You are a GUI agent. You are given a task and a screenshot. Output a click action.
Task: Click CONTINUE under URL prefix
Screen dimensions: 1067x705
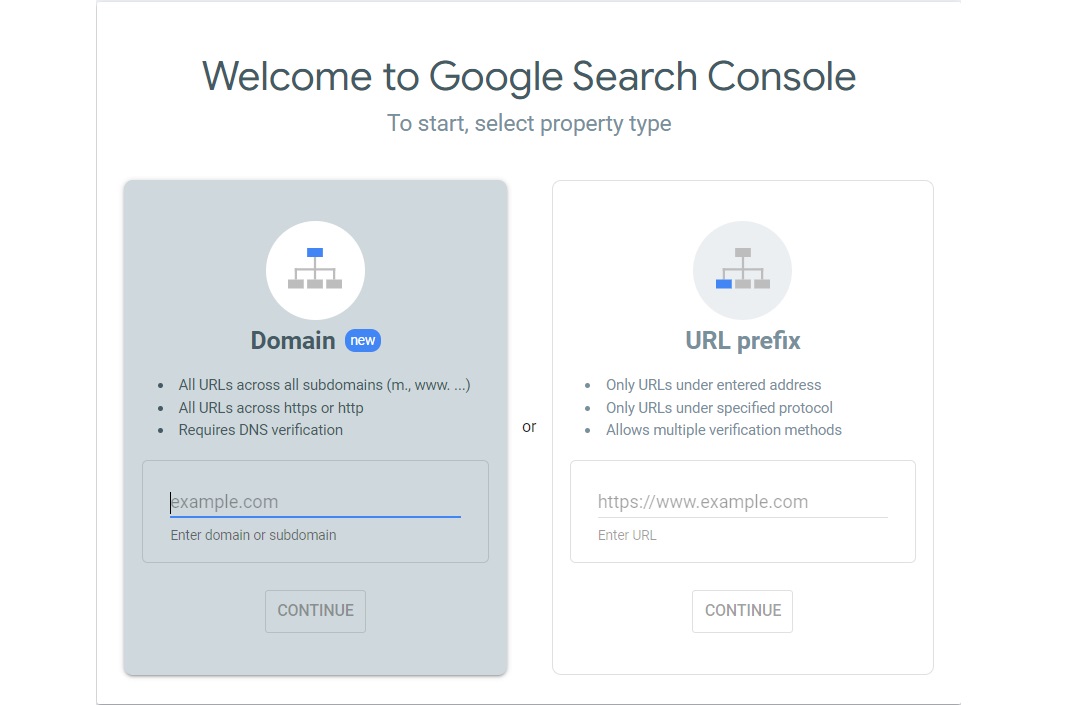point(742,610)
